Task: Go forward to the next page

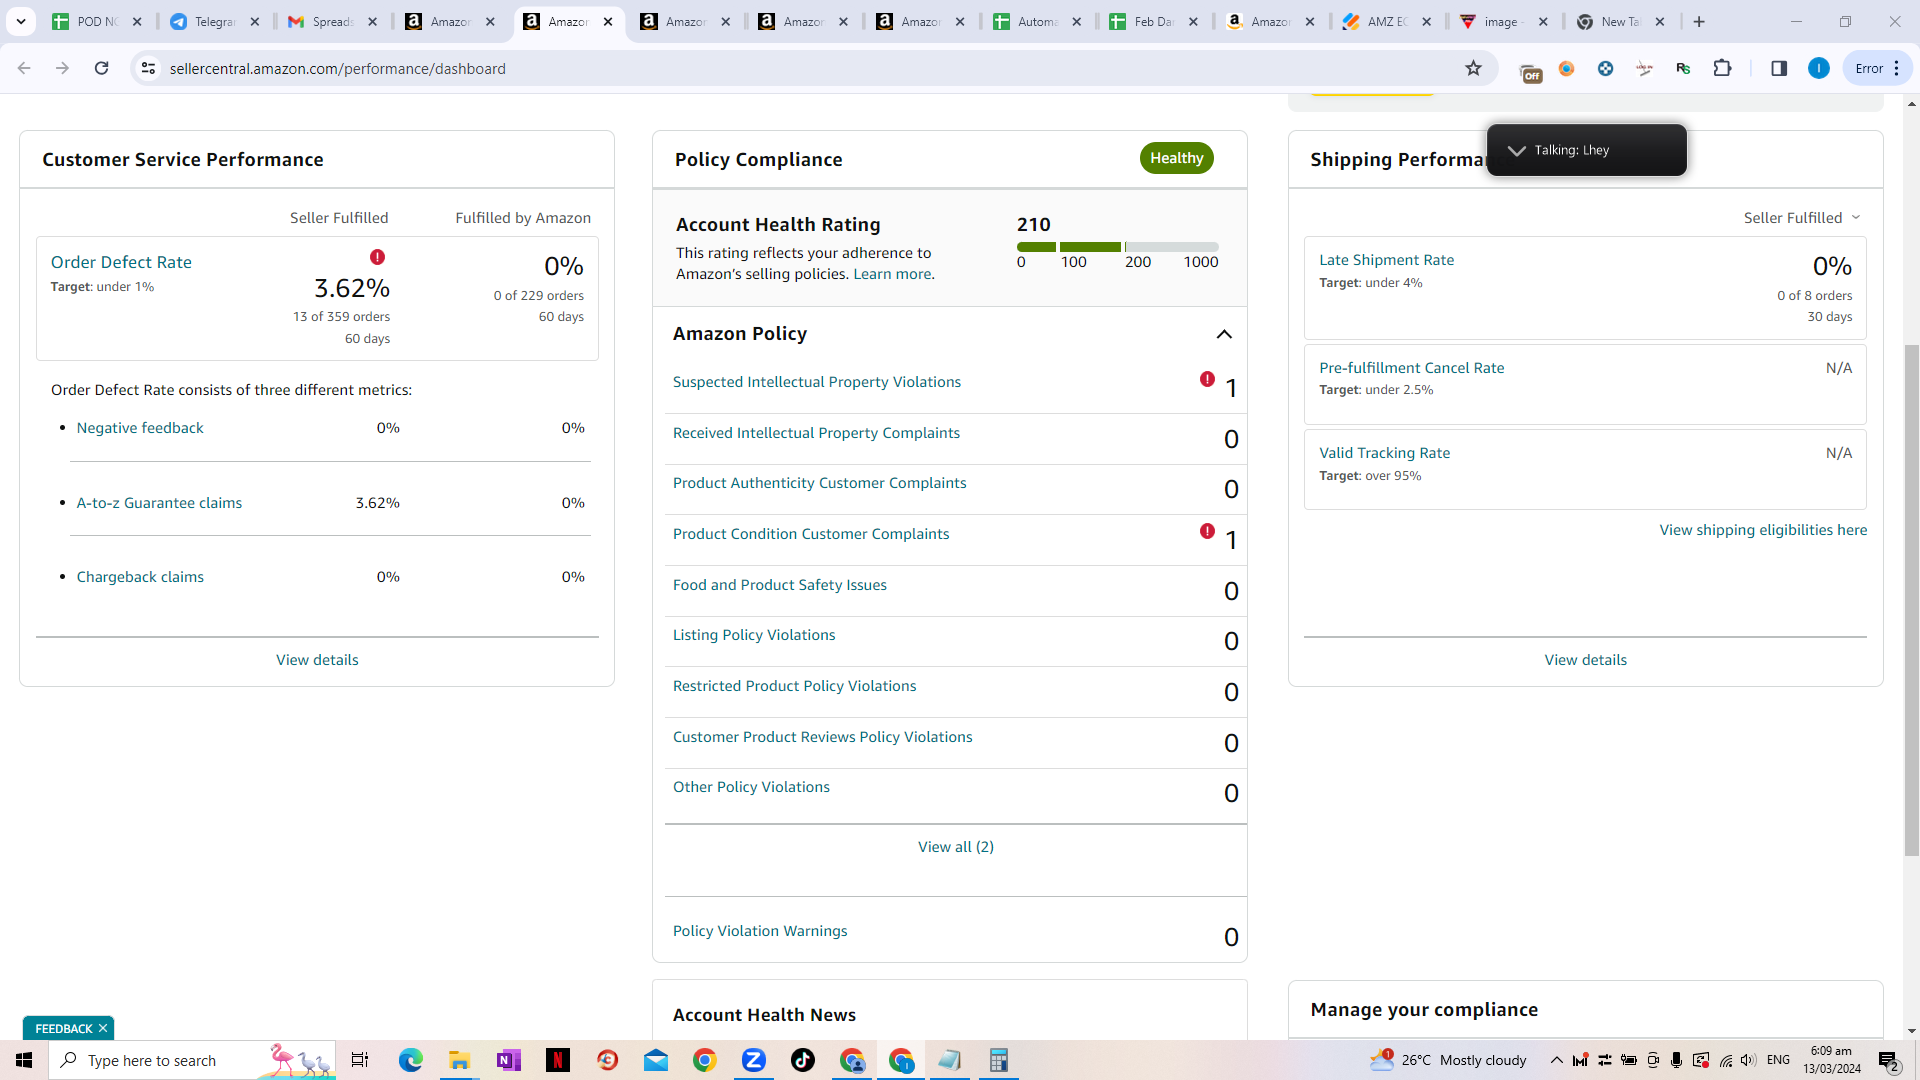Action: tap(62, 68)
